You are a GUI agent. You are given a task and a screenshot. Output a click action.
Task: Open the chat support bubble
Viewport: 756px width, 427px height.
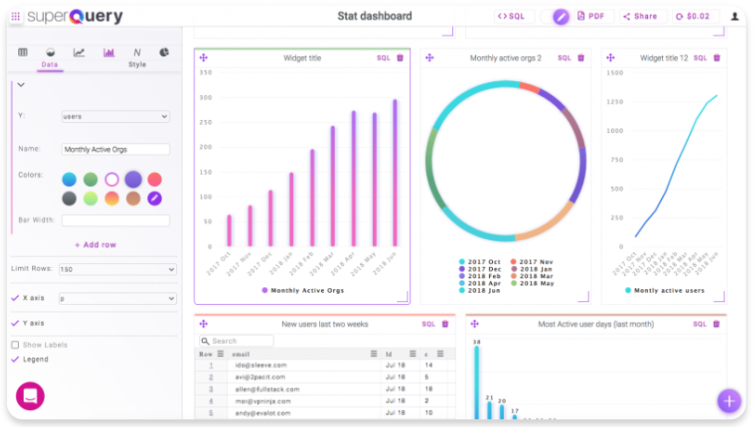click(x=30, y=396)
